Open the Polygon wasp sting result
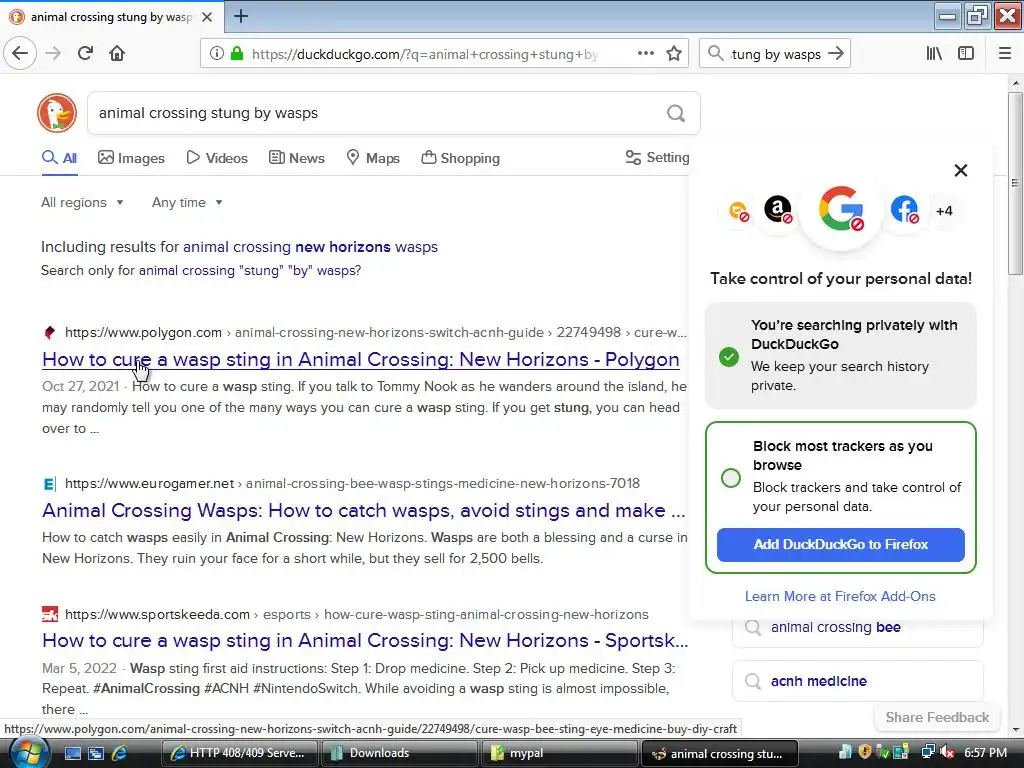This screenshot has width=1024, height=768. coord(360,359)
